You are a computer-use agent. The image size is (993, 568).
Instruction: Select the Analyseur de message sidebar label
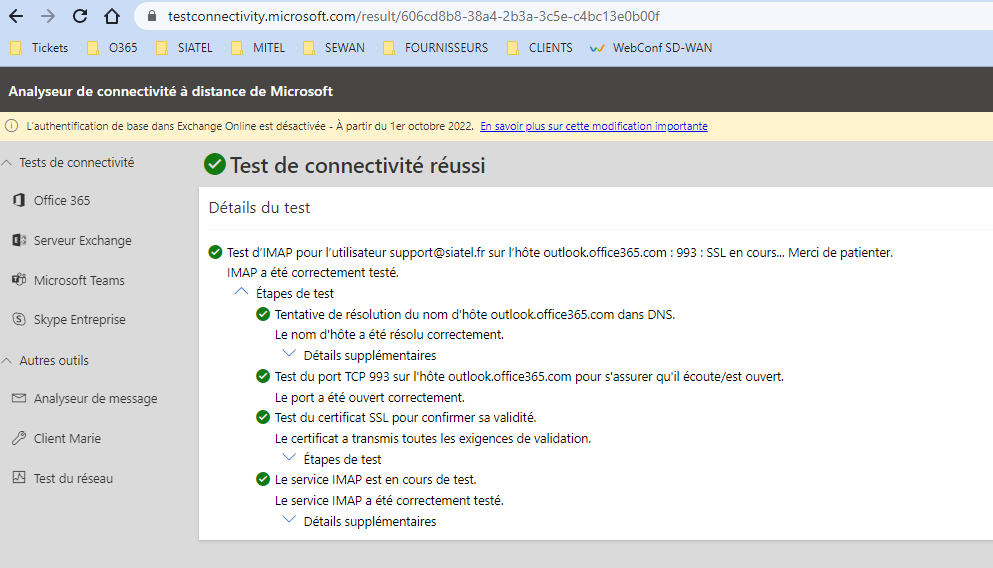(96, 399)
